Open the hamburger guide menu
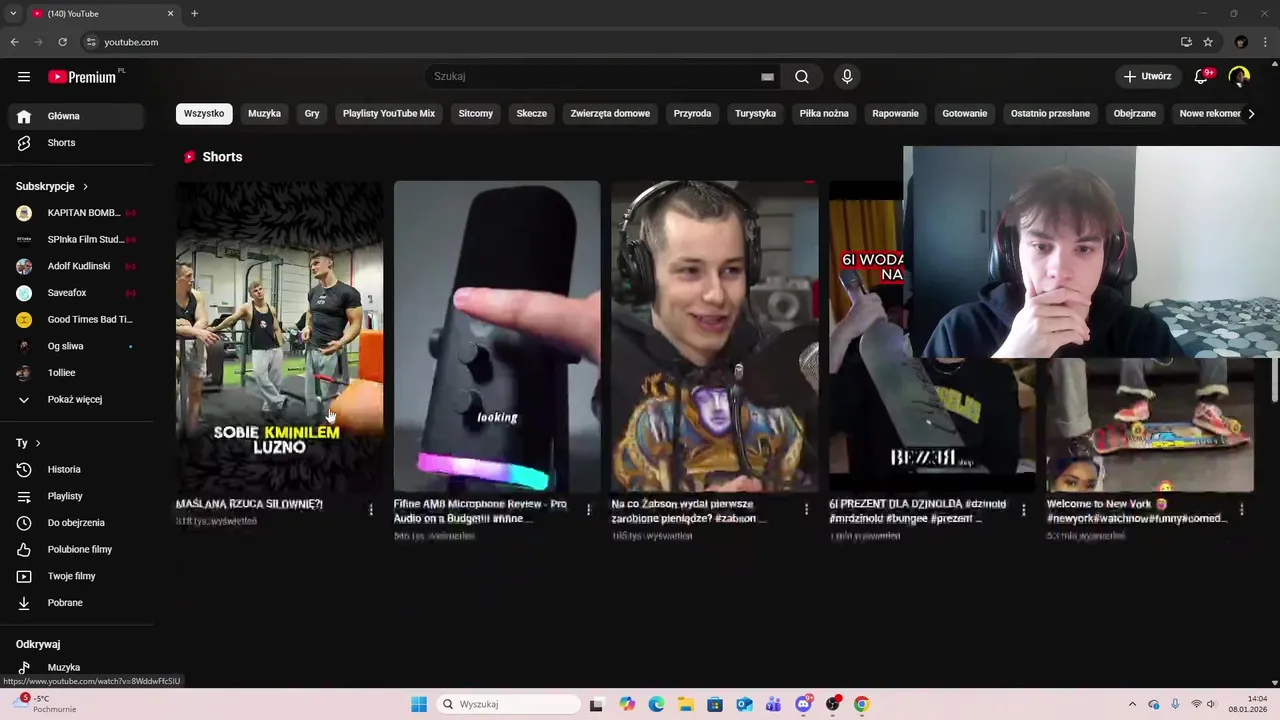The width and height of the screenshot is (1280, 720). pyautogui.click(x=24, y=77)
